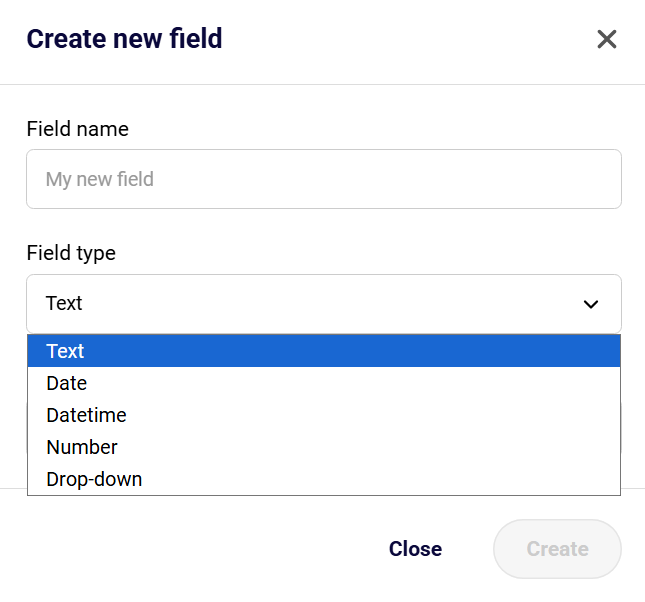Cancel the dialog using Close text button
This screenshot has width=645, height=602.
point(415,549)
